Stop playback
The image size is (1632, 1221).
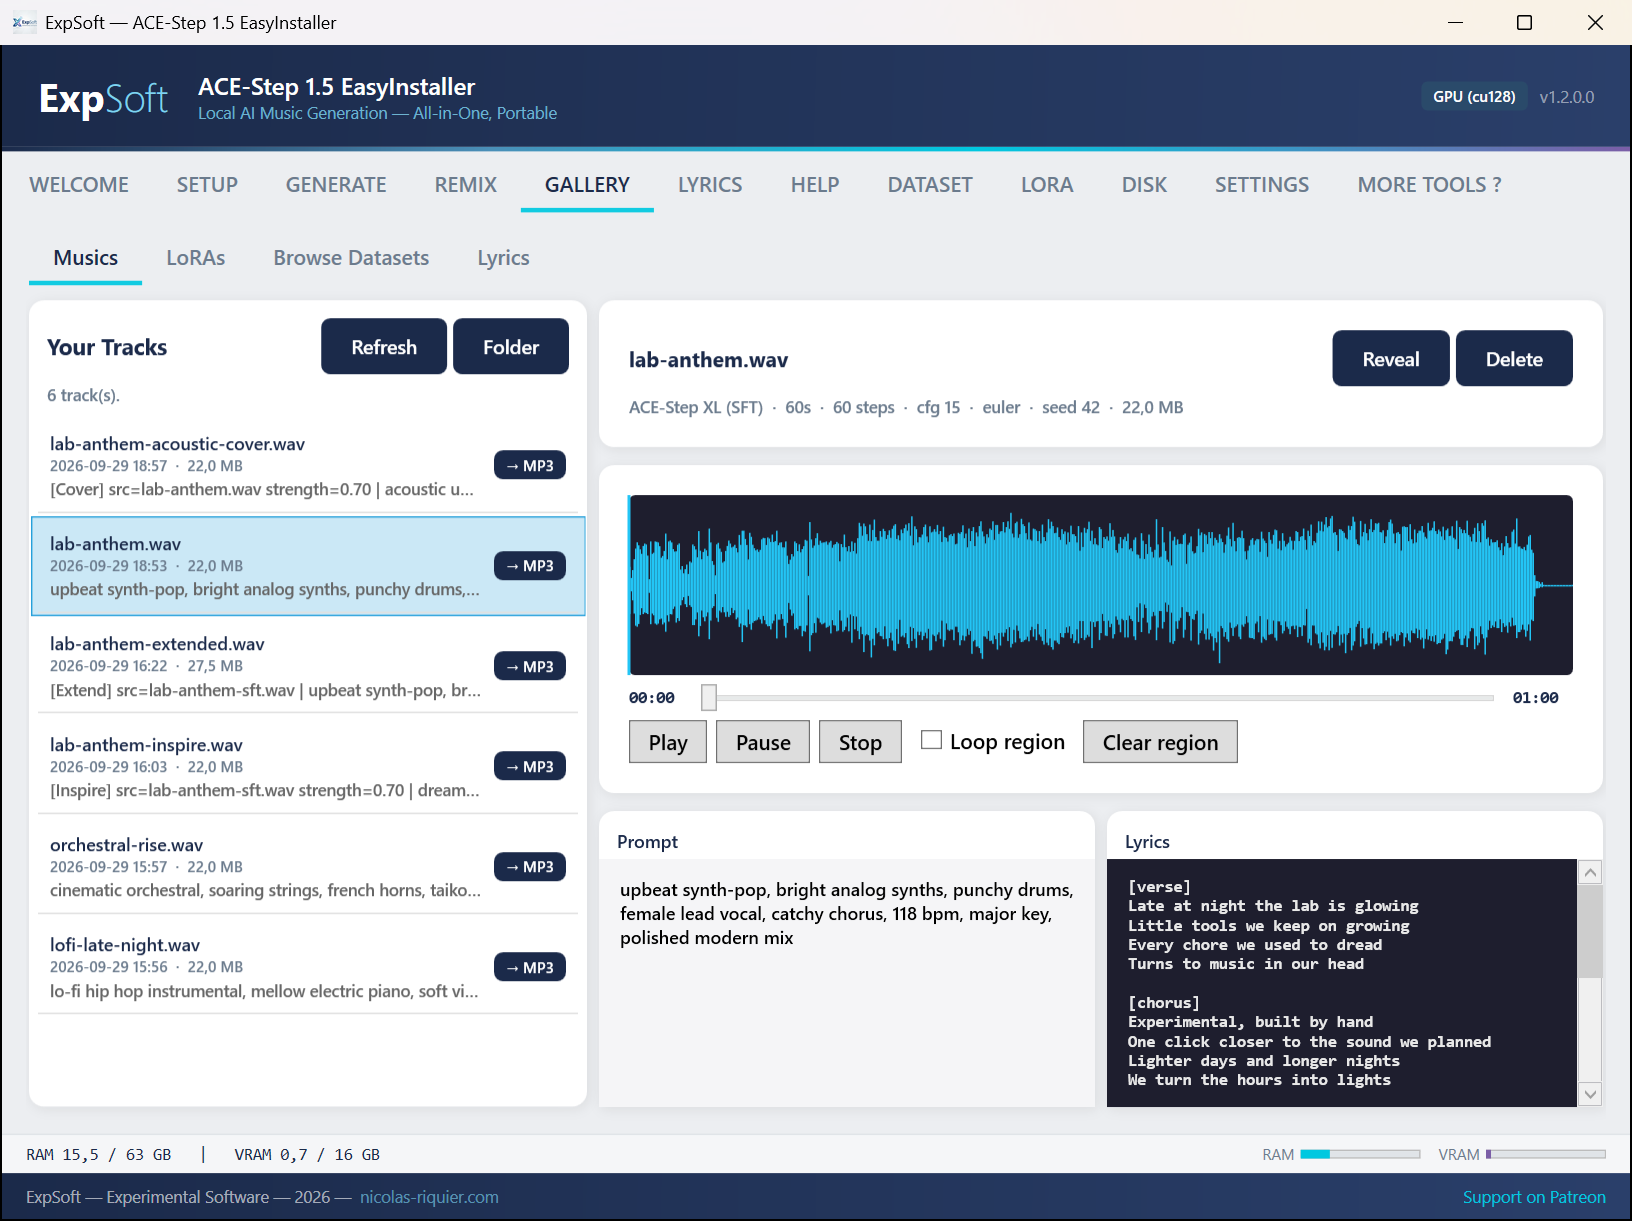tap(860, 742)
